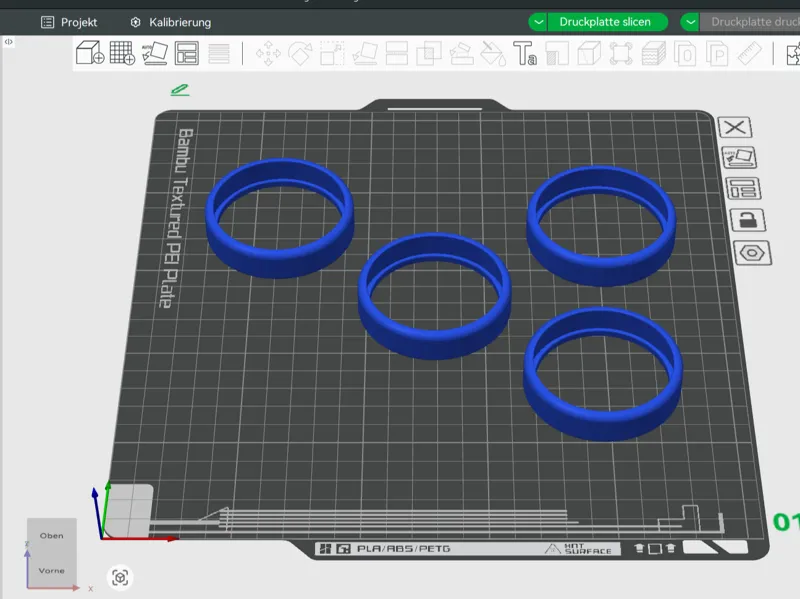This screenshot has width=800, height=599.
Task: Switch view to Oben on view cube
Action: 52,535
